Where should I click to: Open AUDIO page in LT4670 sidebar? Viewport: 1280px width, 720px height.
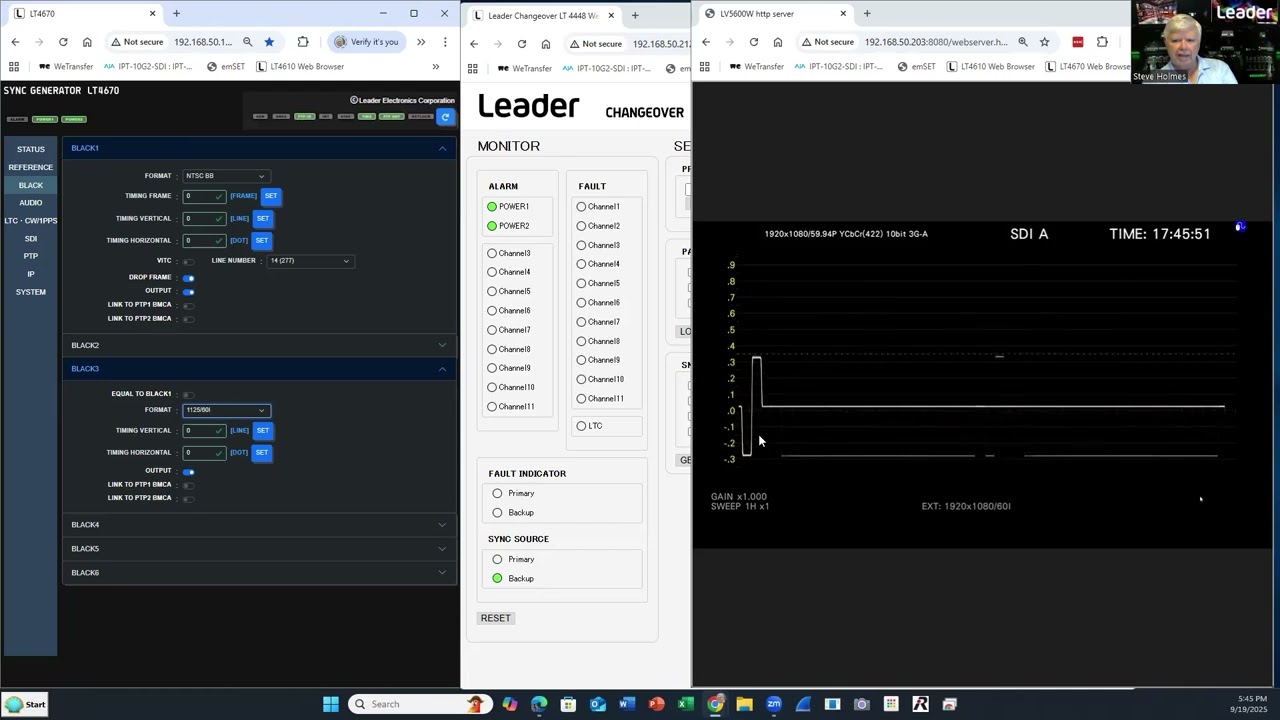tap(30, 202)
